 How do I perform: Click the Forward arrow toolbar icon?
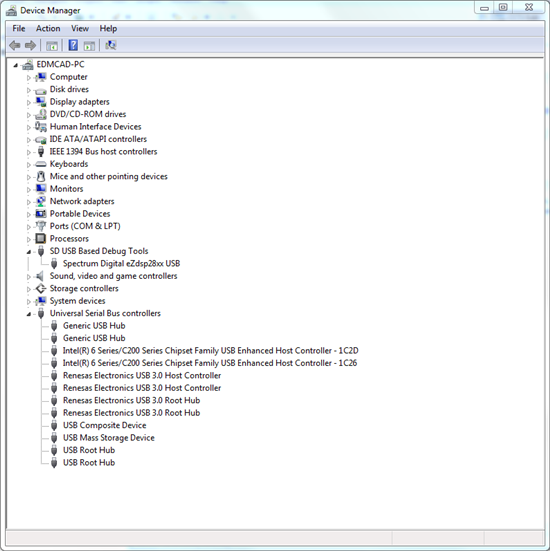click(x=31, y=45)
